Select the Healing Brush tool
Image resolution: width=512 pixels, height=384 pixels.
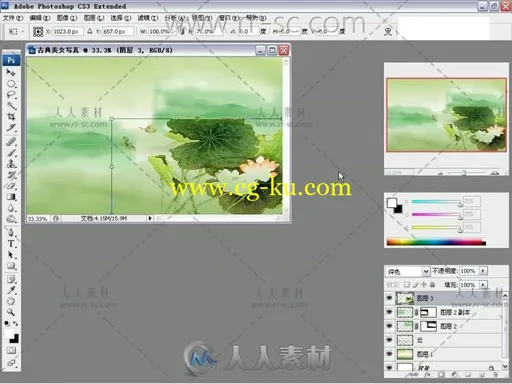pyautogui.click(x=11, y=141)
